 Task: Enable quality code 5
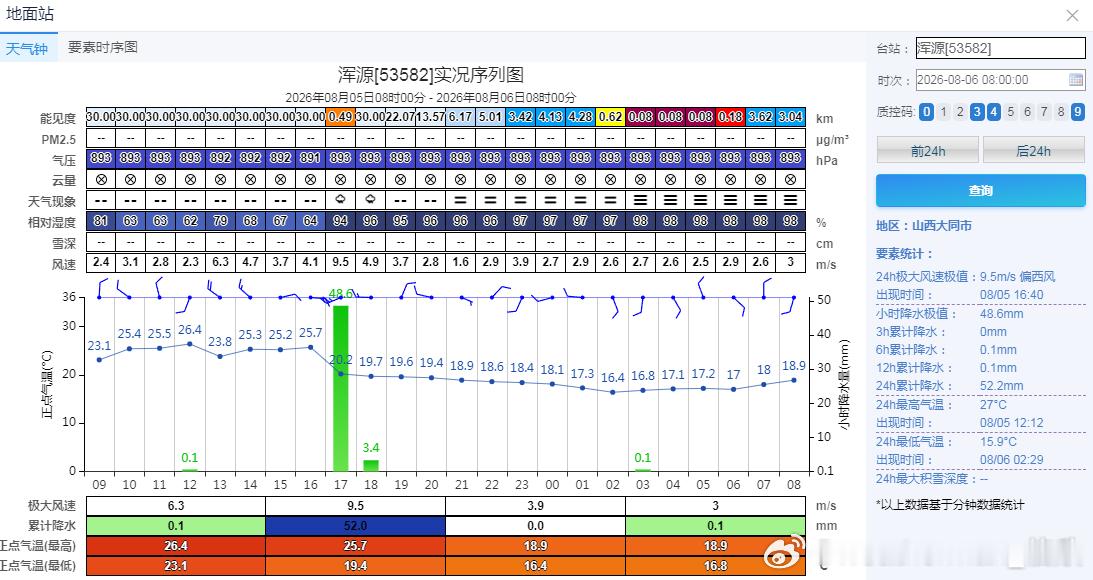coord(1011,112)
